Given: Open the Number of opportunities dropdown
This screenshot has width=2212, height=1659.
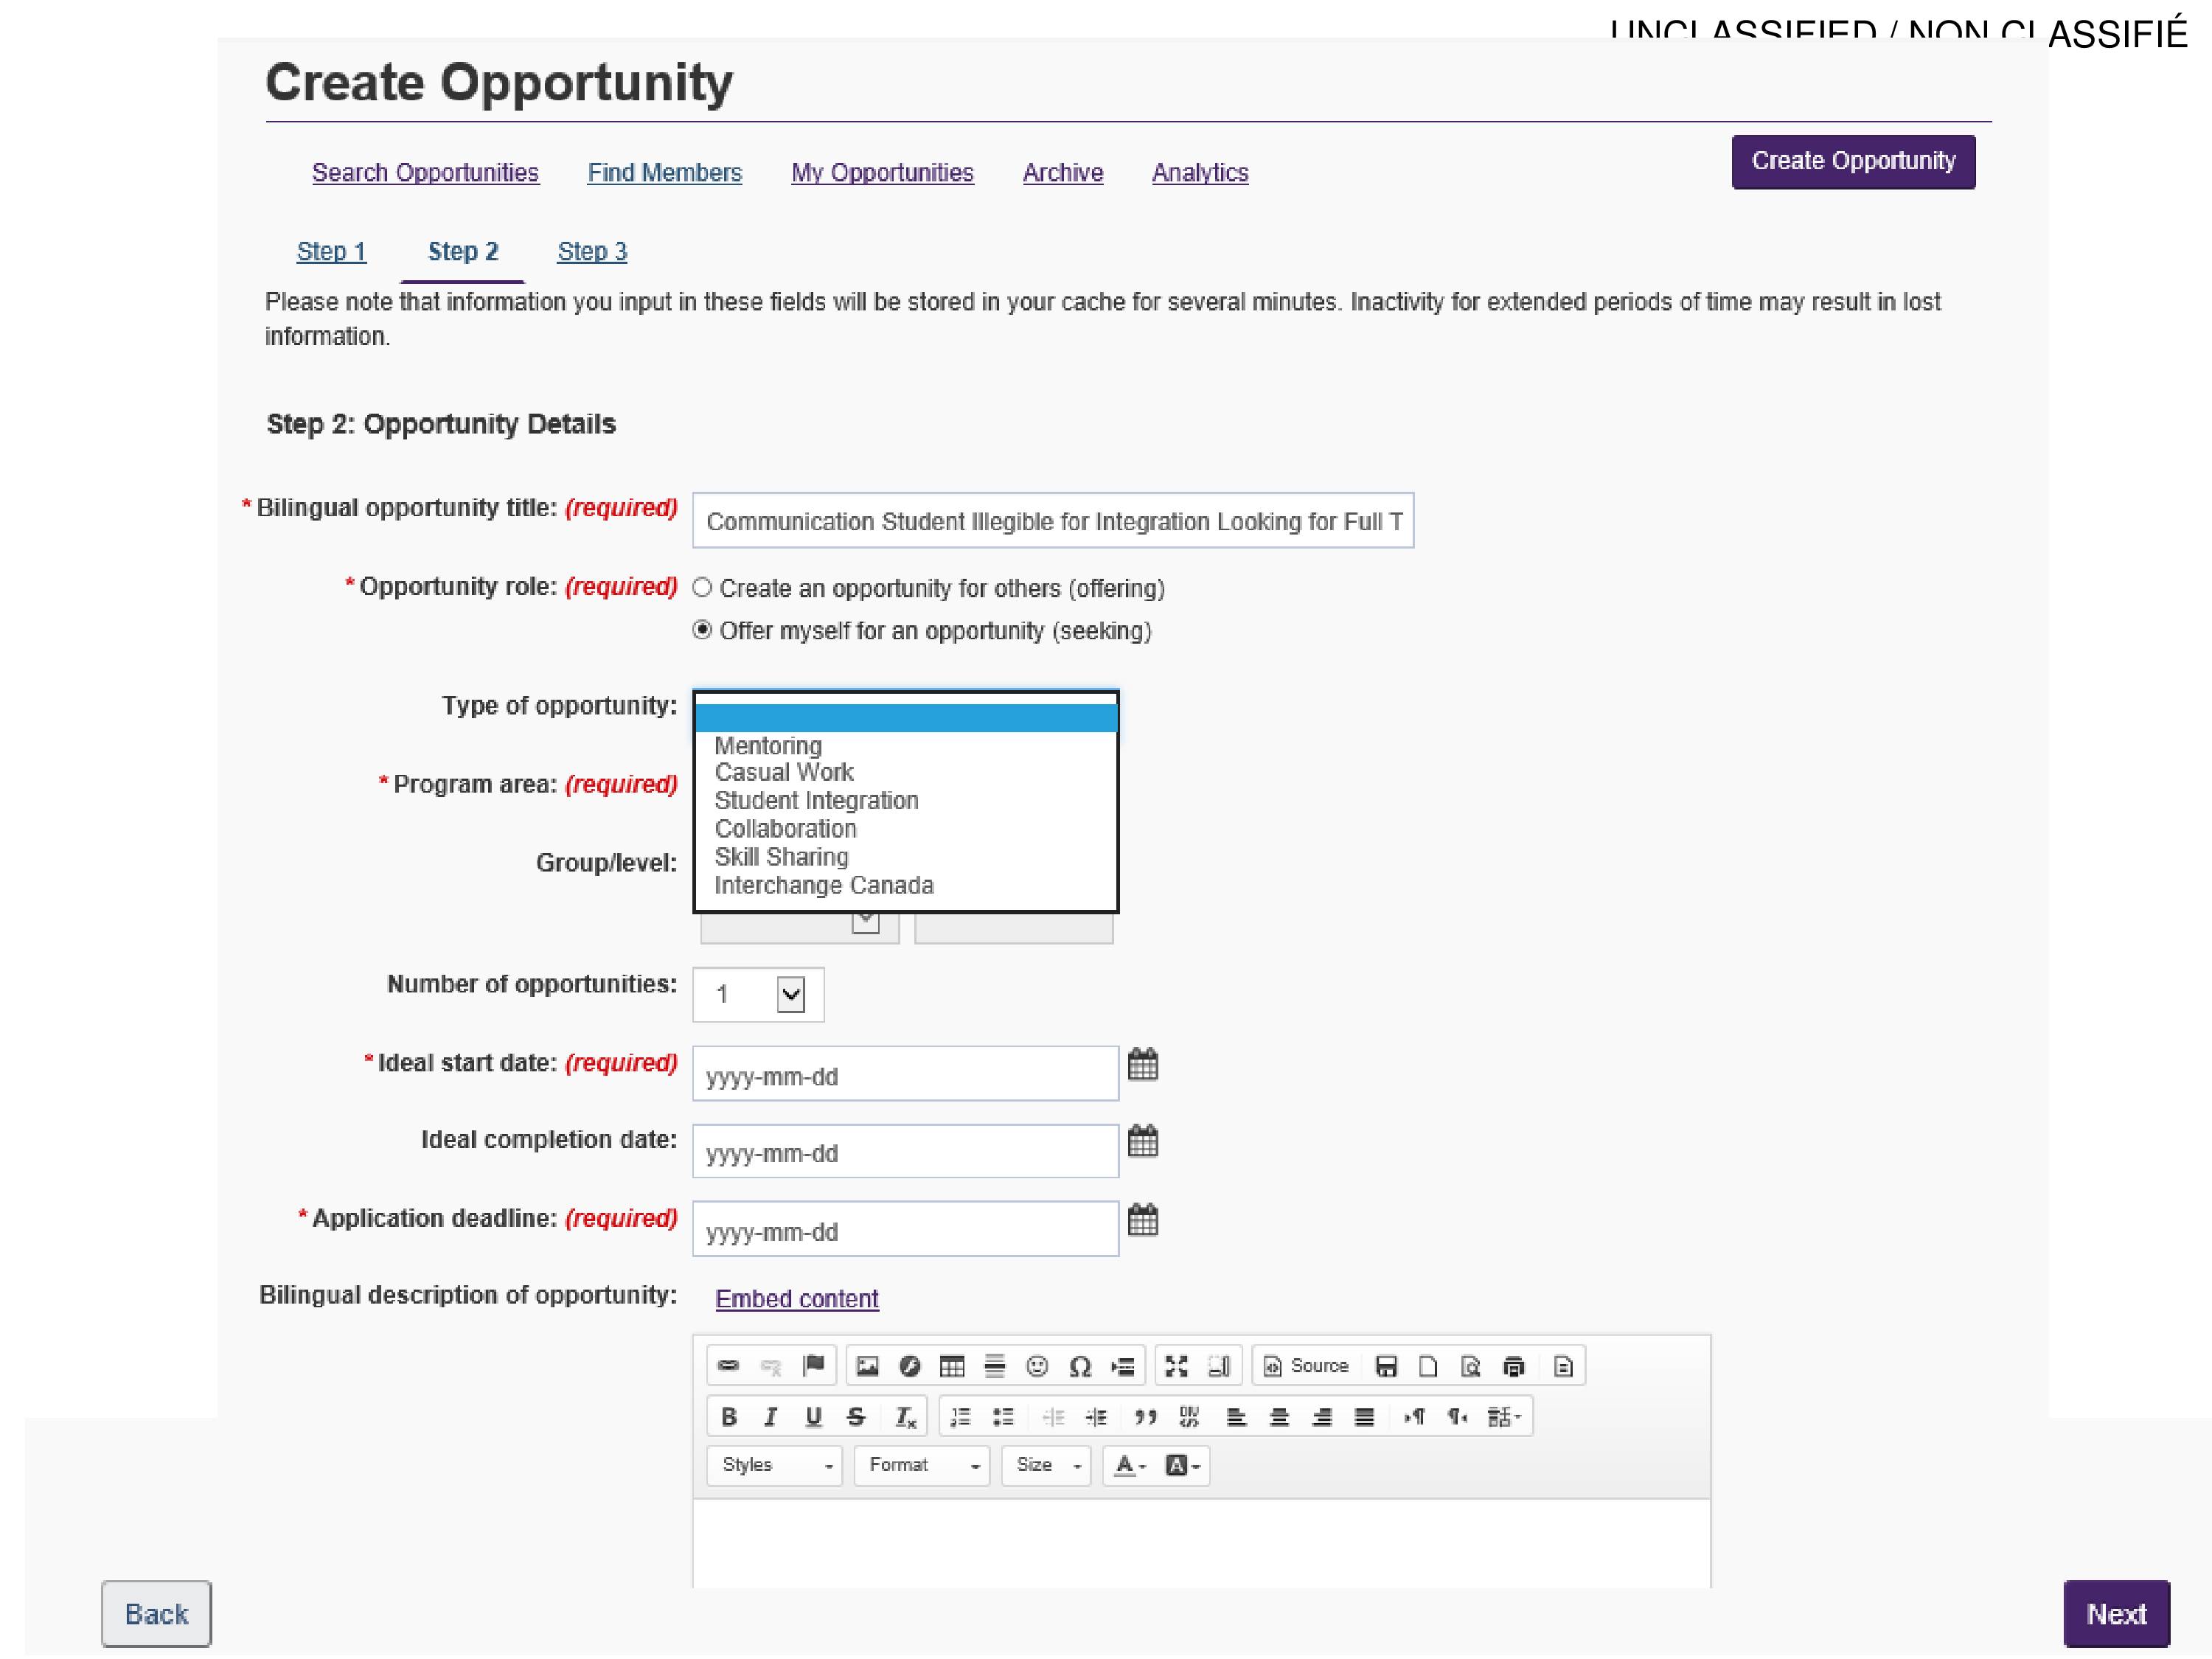Looking at the screenshot, I should (758, 995).
